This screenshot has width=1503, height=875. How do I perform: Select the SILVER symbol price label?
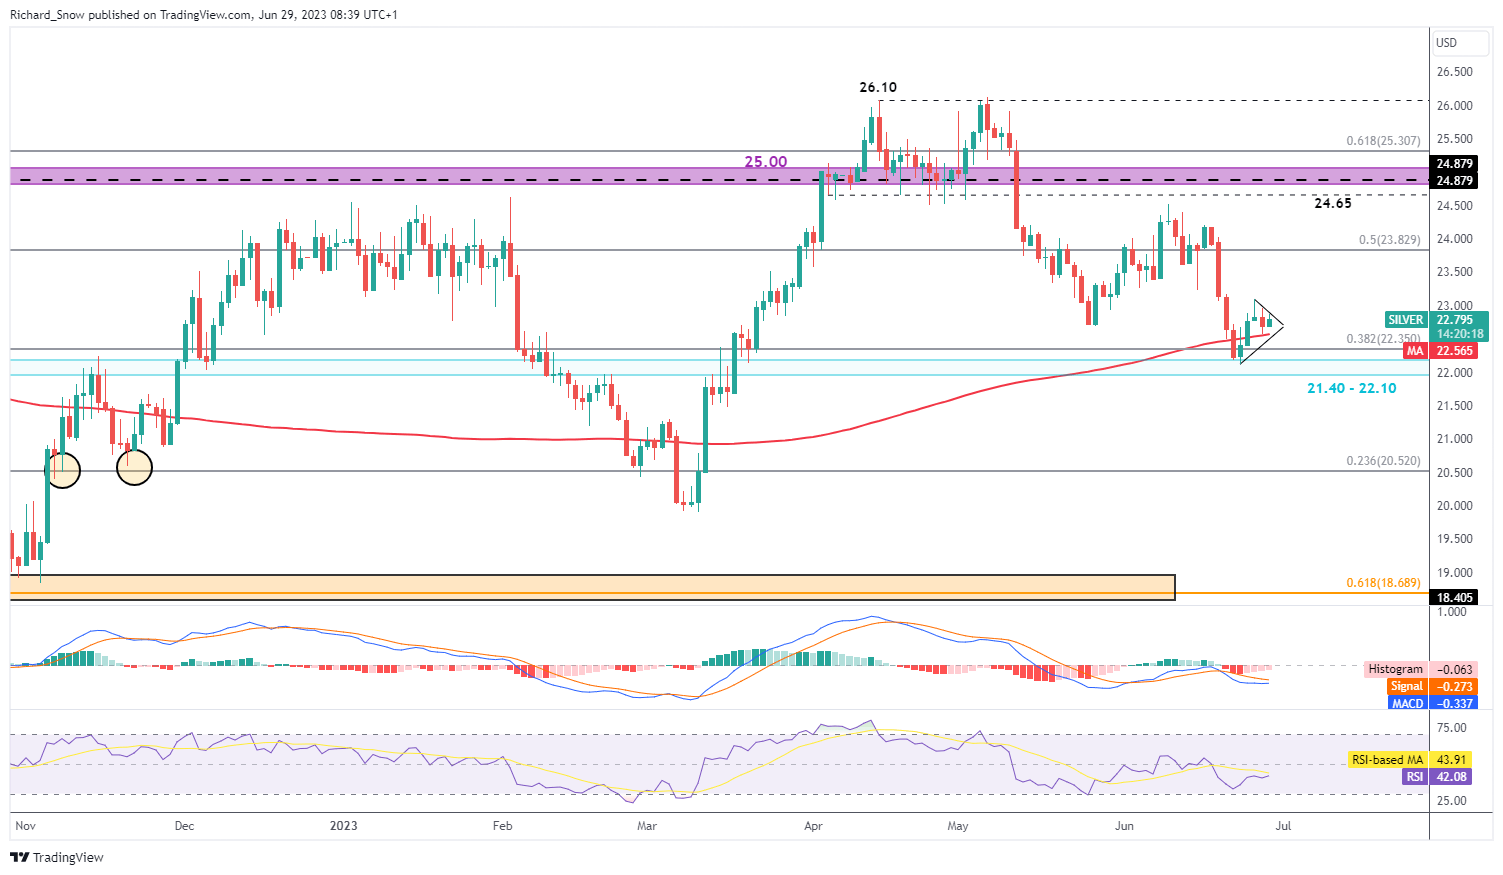point(1406,320)
